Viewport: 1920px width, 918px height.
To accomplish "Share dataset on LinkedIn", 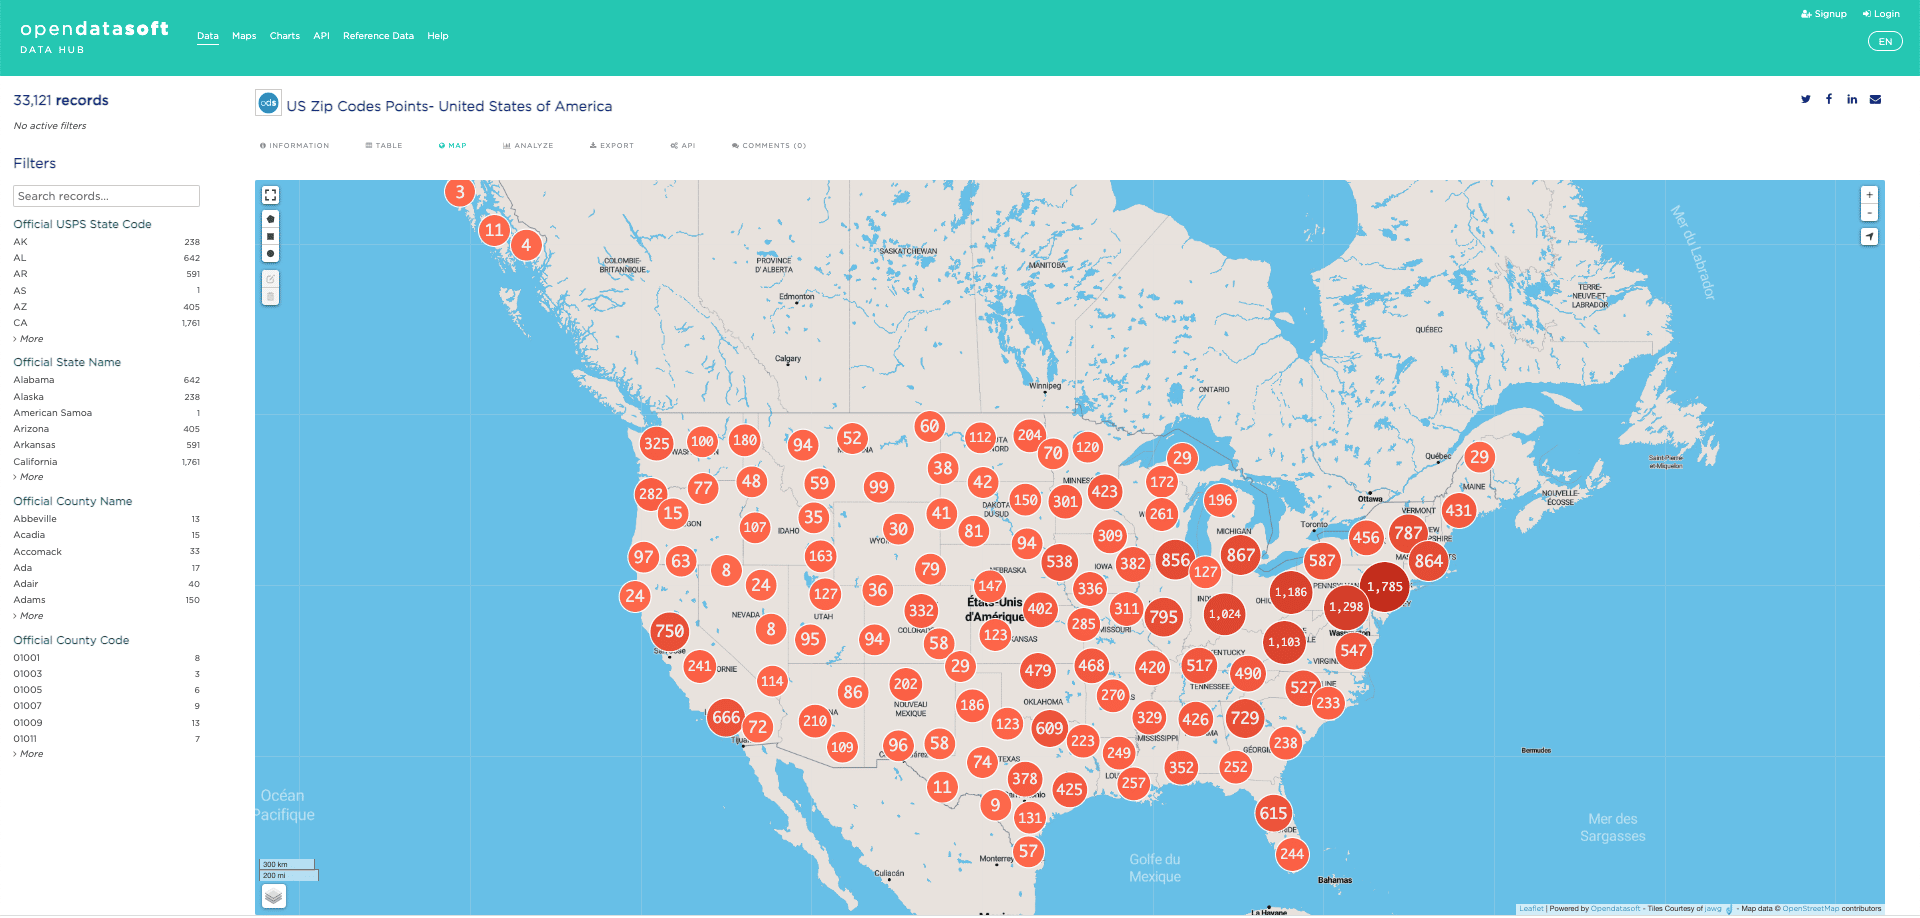I will (x=1852, y=100).
